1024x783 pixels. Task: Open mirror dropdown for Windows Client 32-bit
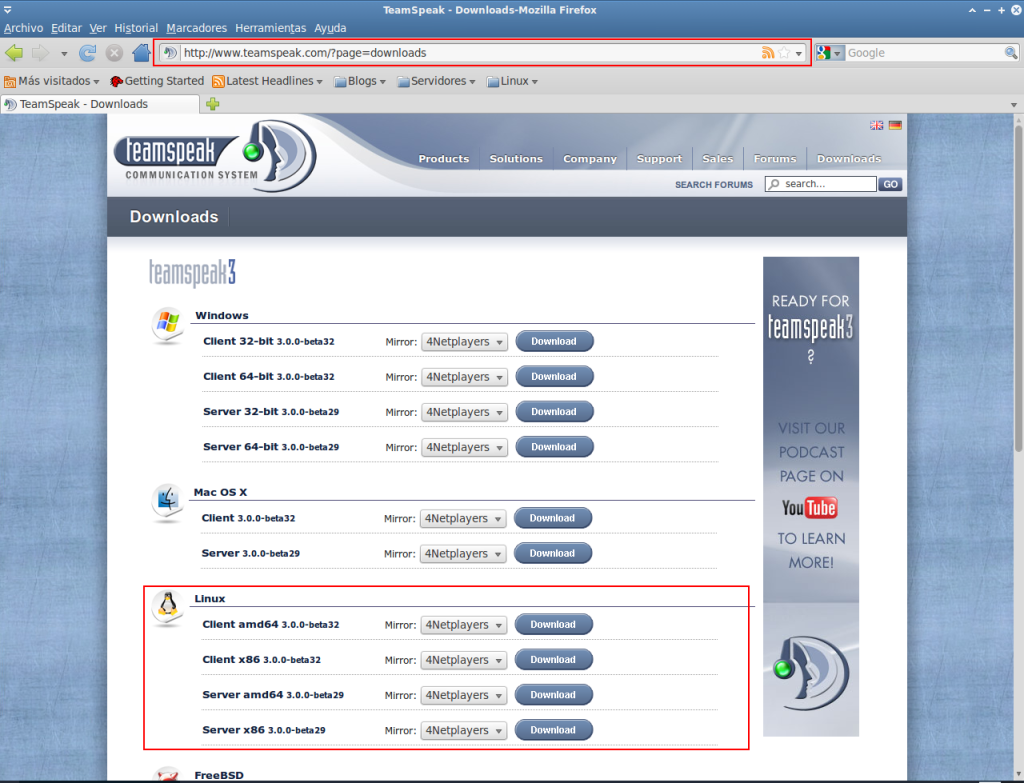click(x=464, y=342)
